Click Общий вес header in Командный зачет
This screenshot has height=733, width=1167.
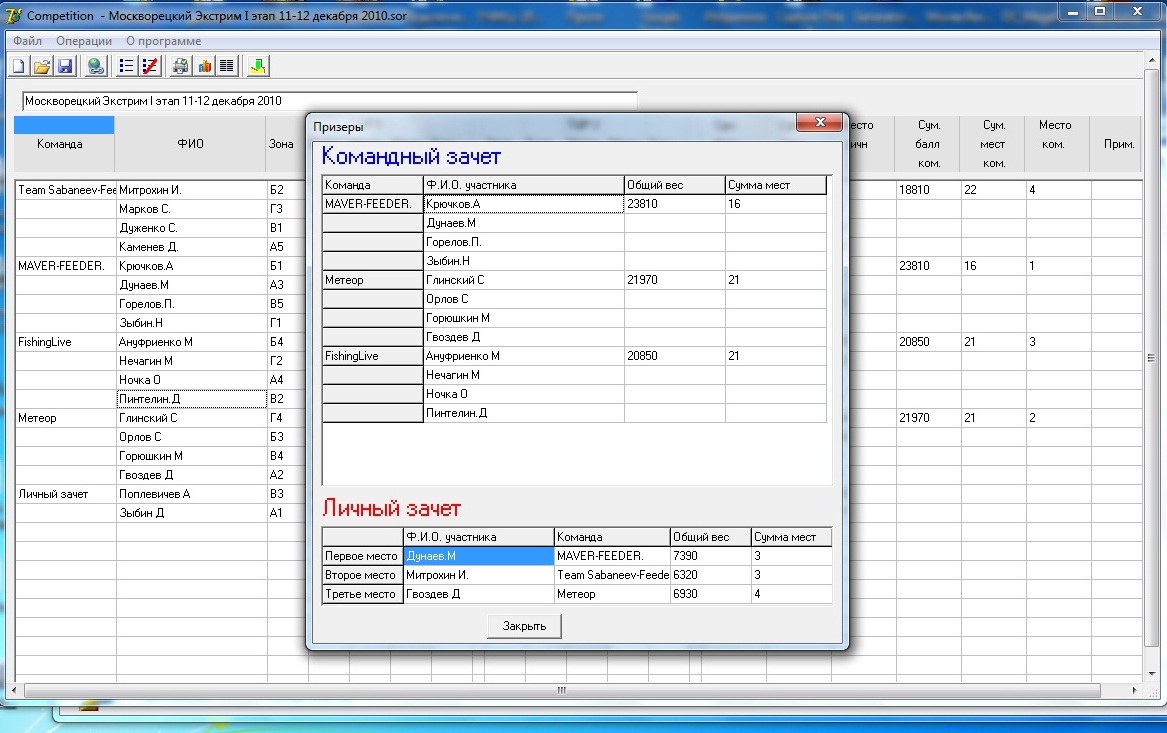pyautogui.click(x=674, y=185)
